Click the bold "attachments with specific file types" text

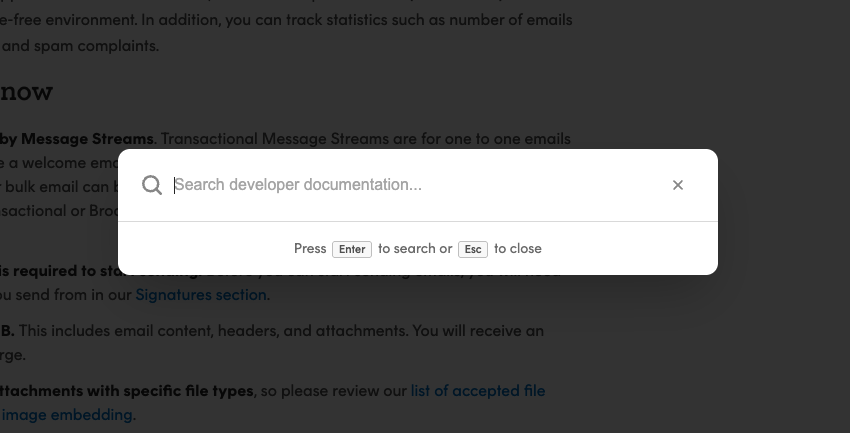point(127,390)
